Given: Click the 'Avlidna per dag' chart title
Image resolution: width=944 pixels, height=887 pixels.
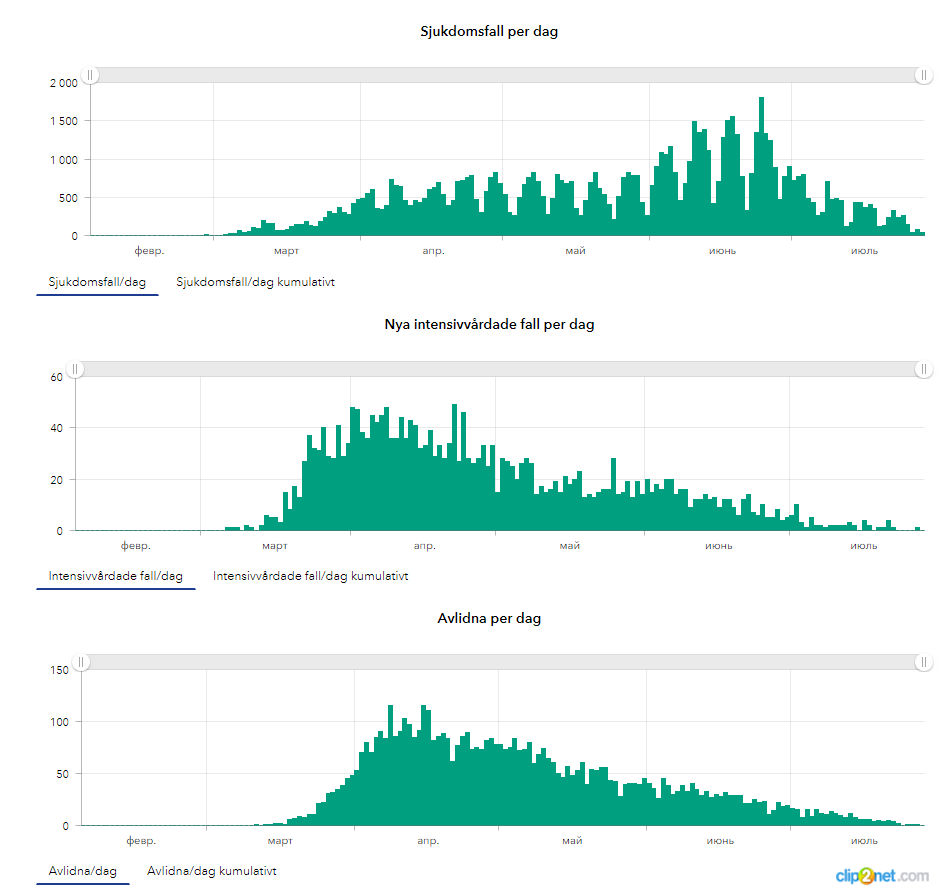Looking at the screenshot, I should (x=489, y=618).
